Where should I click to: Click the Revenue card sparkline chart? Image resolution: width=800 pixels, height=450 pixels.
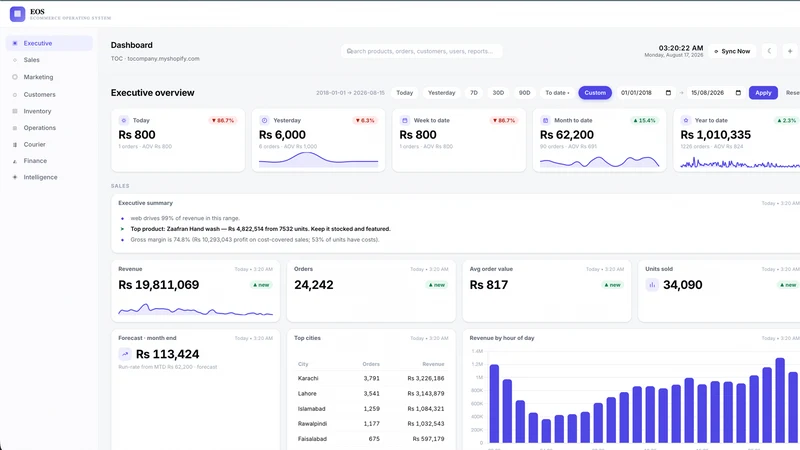tap(195, 309)
